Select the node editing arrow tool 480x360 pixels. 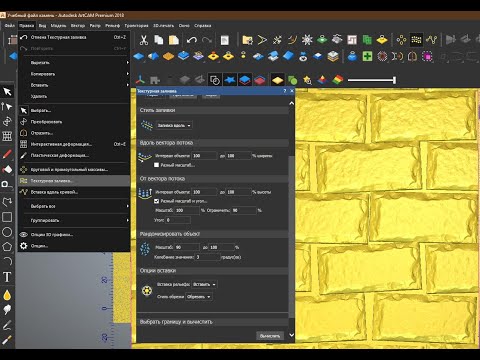(7, 106)
